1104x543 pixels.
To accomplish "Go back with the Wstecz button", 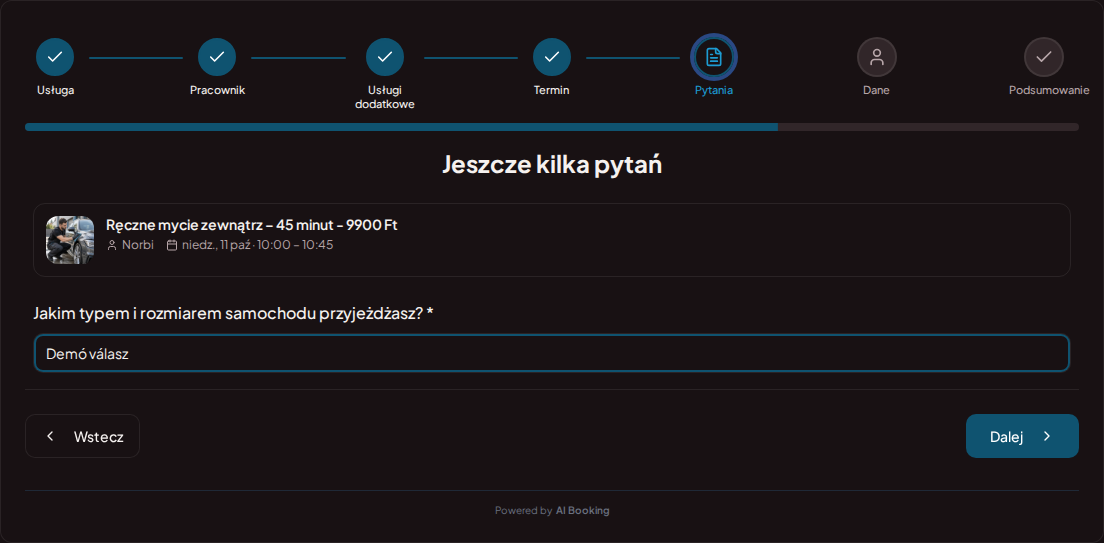I will [x=82, y=436].
